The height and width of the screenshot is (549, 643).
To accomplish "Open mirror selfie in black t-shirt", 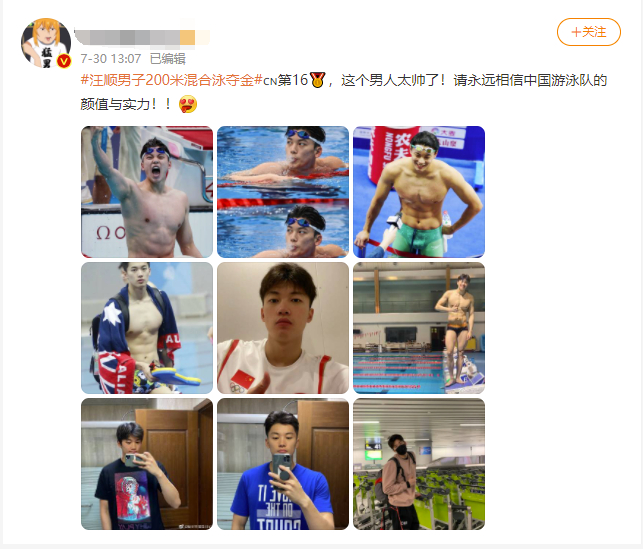I will click(147, 464).
